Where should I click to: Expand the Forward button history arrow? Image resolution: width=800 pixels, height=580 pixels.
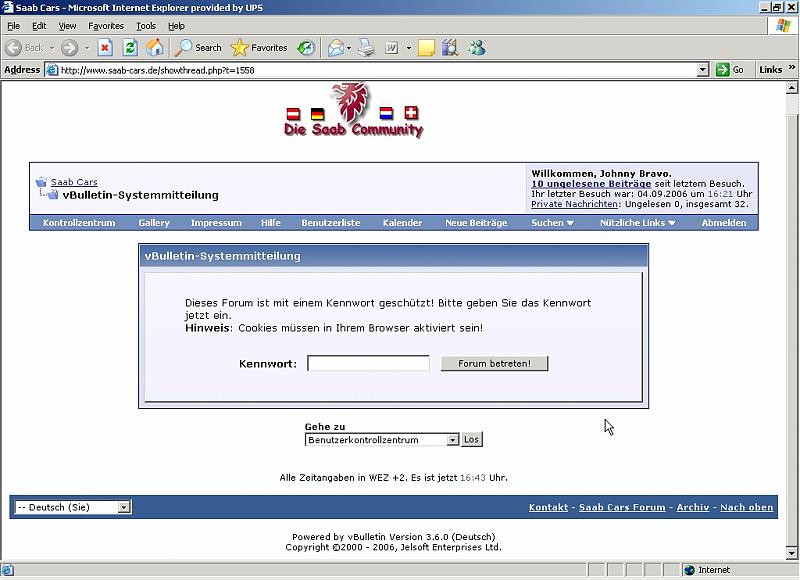[87, 48]
